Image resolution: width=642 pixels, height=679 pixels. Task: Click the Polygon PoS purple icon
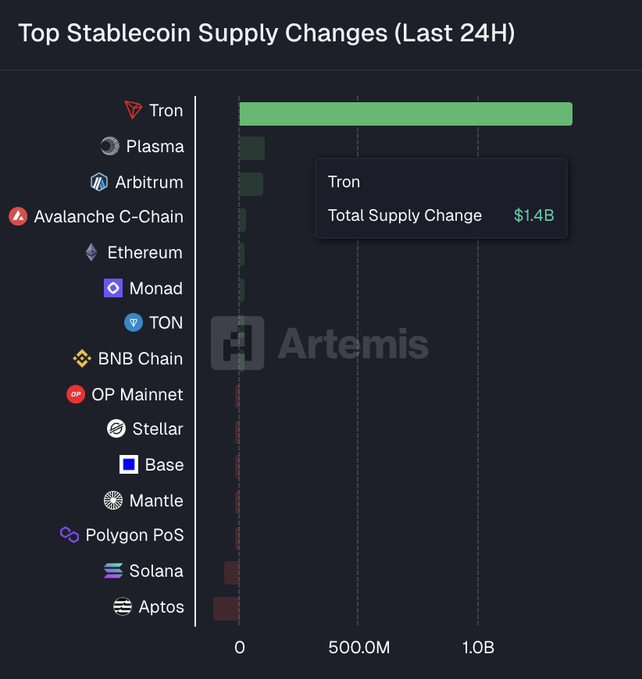click(x=69, y=535)
